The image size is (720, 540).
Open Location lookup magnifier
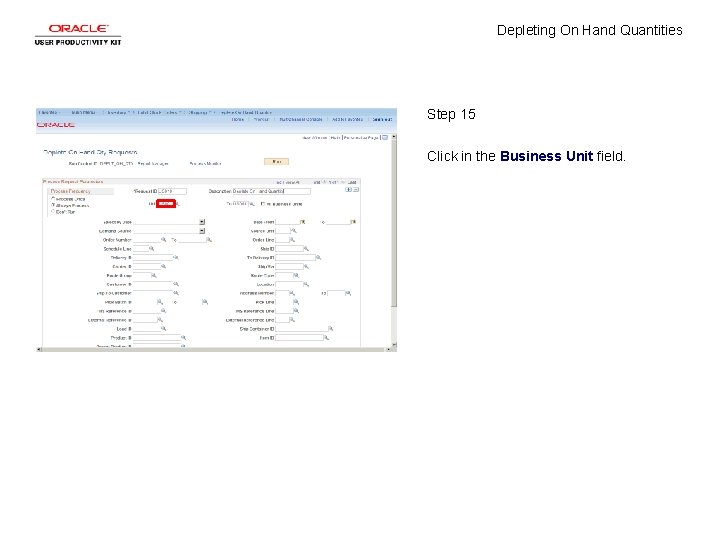306,284
